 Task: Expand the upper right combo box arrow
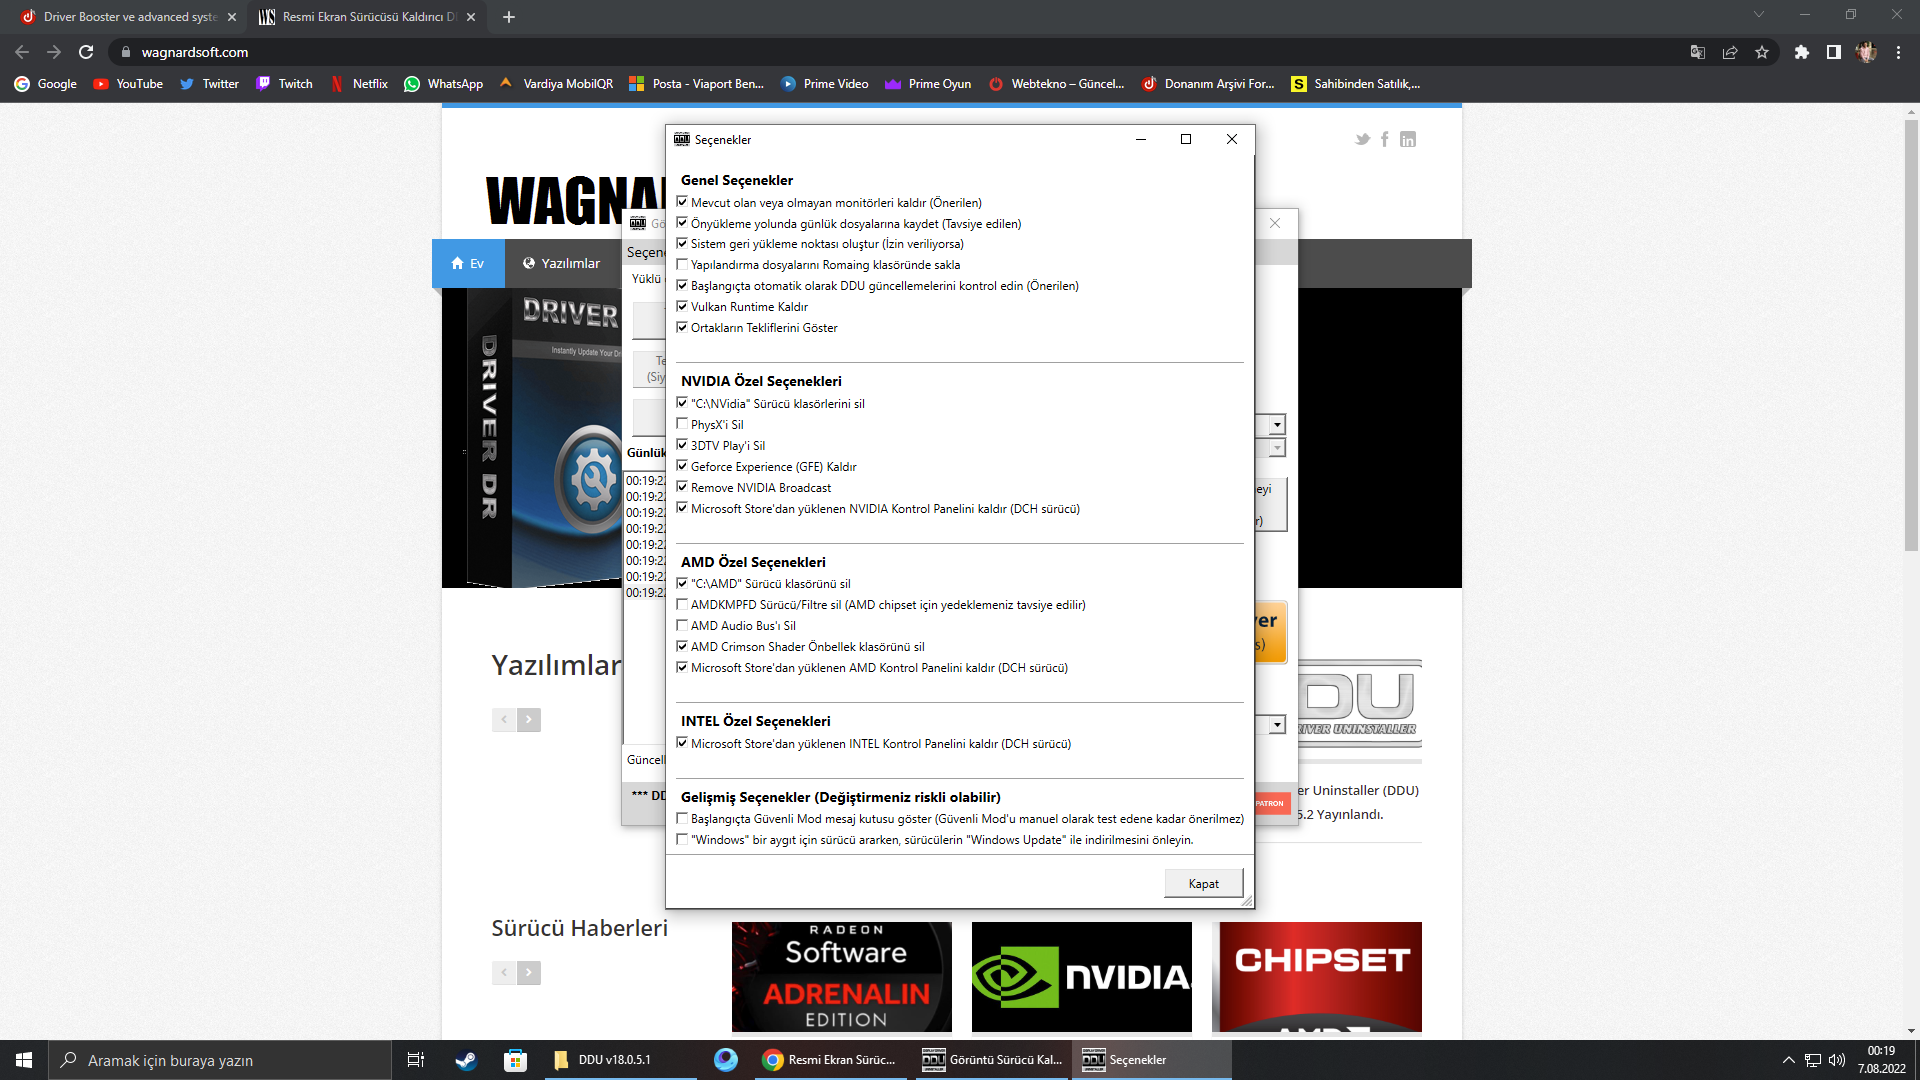tap(1277, 425)
